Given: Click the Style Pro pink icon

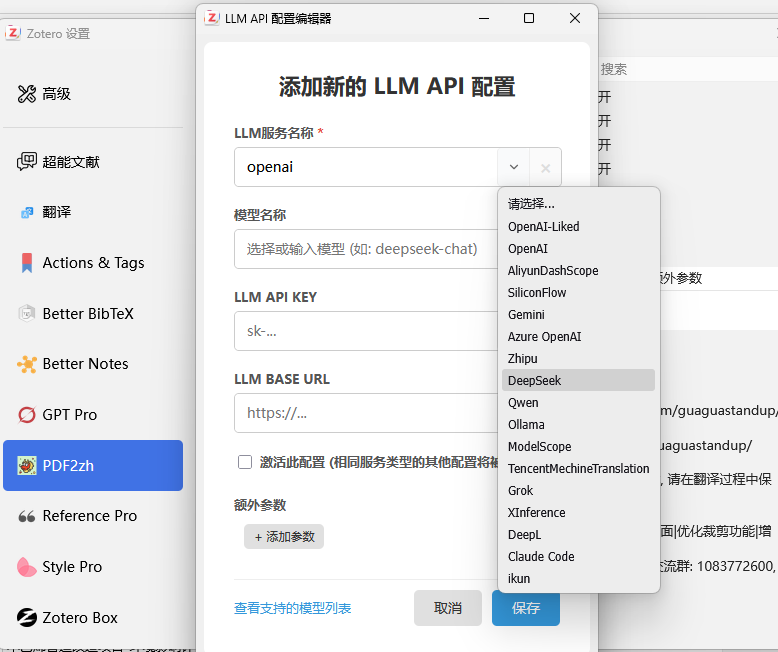Looking at the screenshot, I should click(27, 567).
